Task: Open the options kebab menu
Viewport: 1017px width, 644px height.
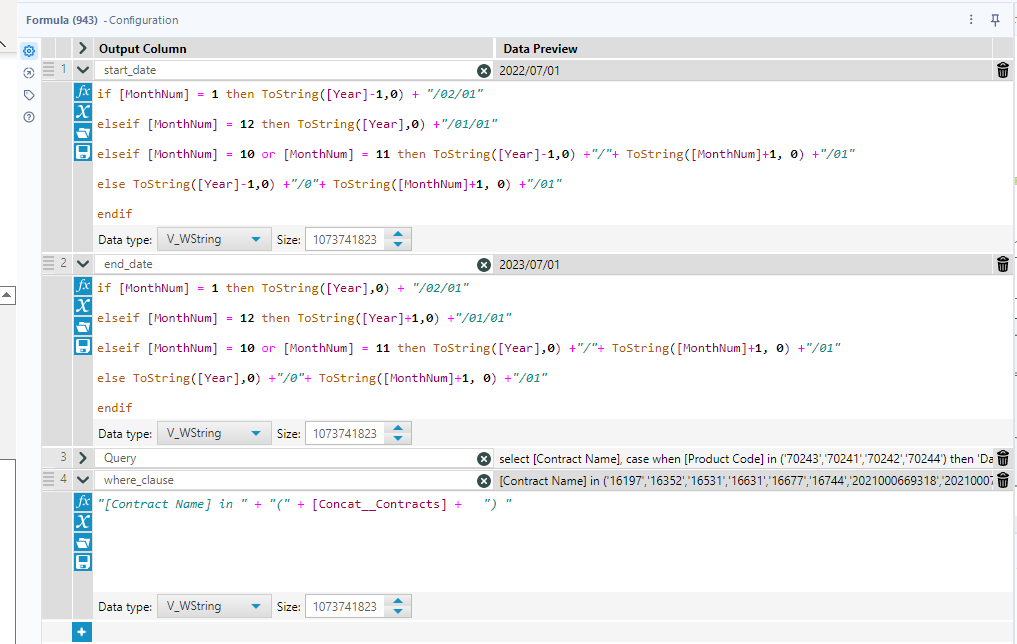Action: 971,20
